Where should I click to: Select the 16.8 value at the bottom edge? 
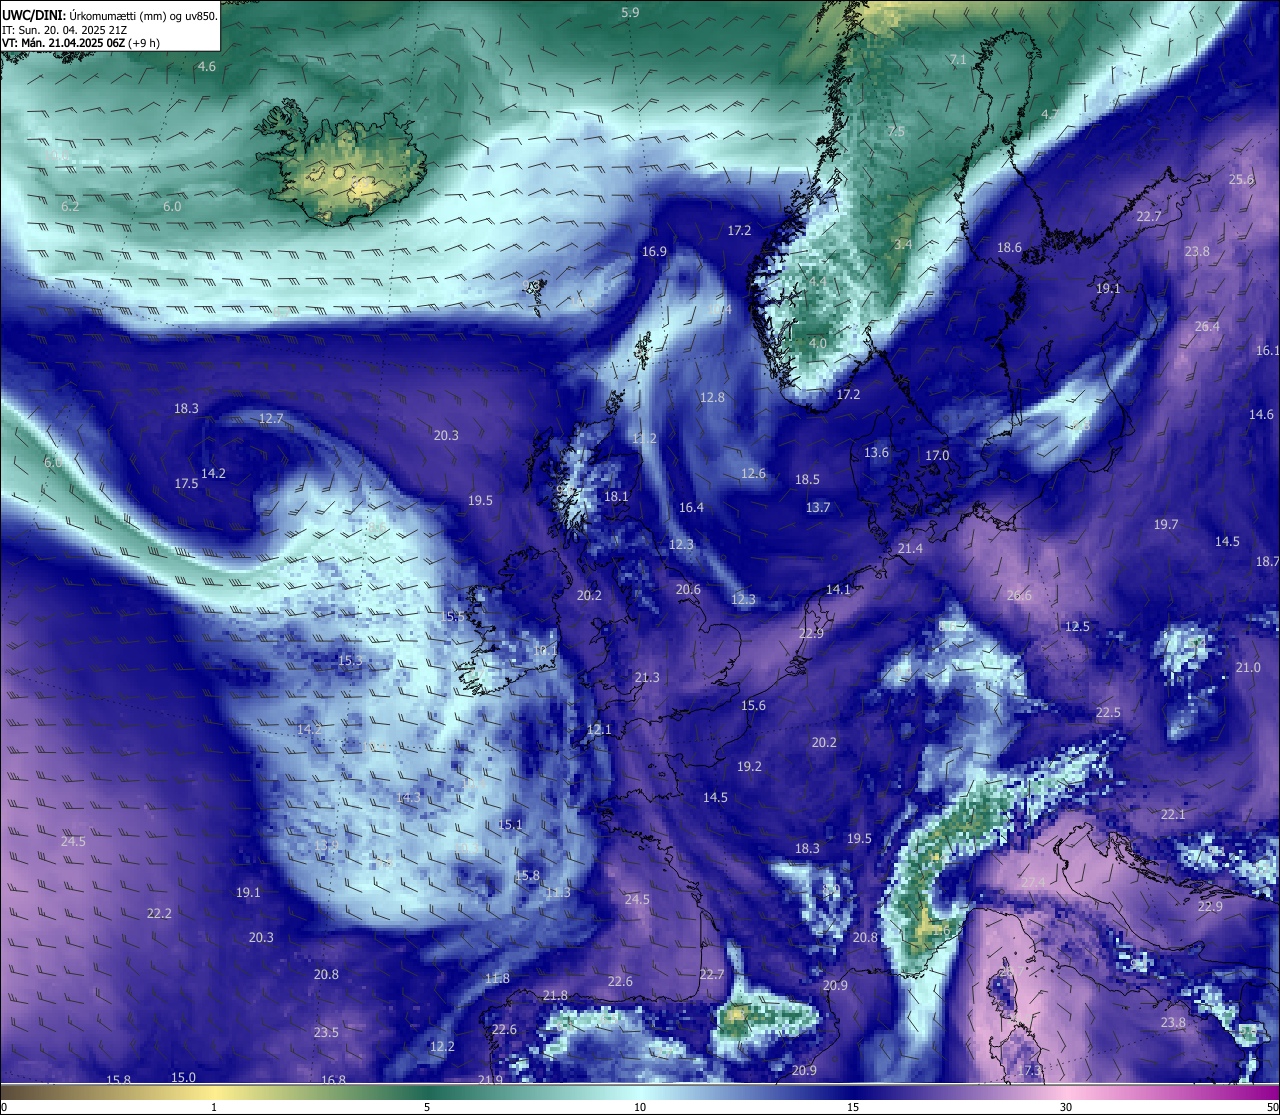pos(333,1080)
